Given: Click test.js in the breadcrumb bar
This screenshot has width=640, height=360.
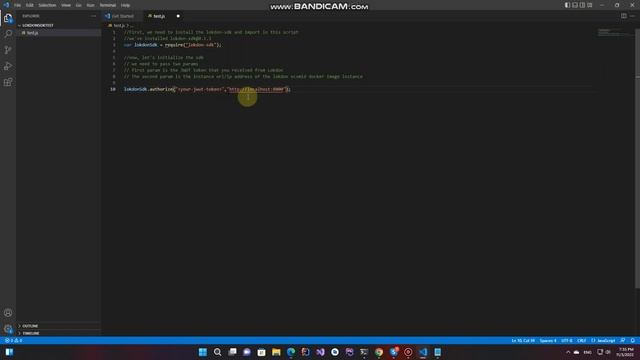Looking at the screenshot, I should (x=119, y=25).
